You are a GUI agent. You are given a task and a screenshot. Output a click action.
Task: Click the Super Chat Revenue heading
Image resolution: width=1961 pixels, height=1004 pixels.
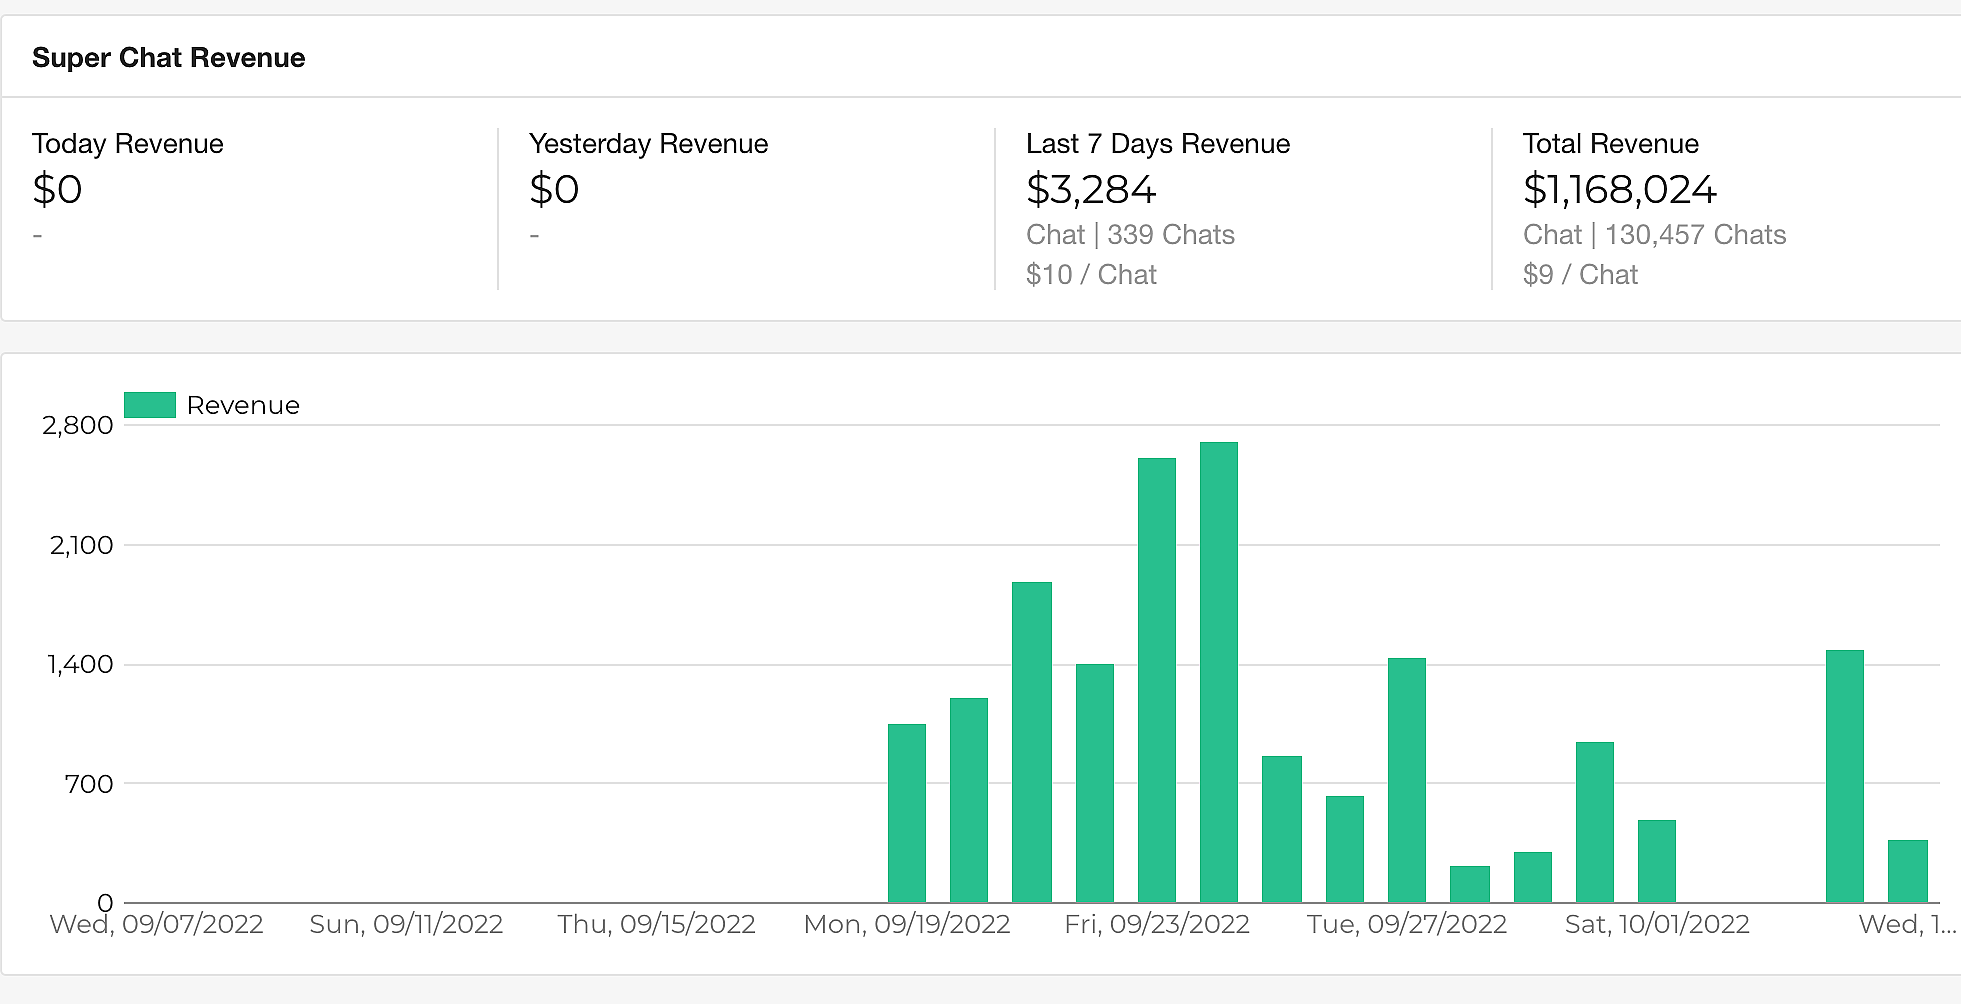click(x=168, y=58)
